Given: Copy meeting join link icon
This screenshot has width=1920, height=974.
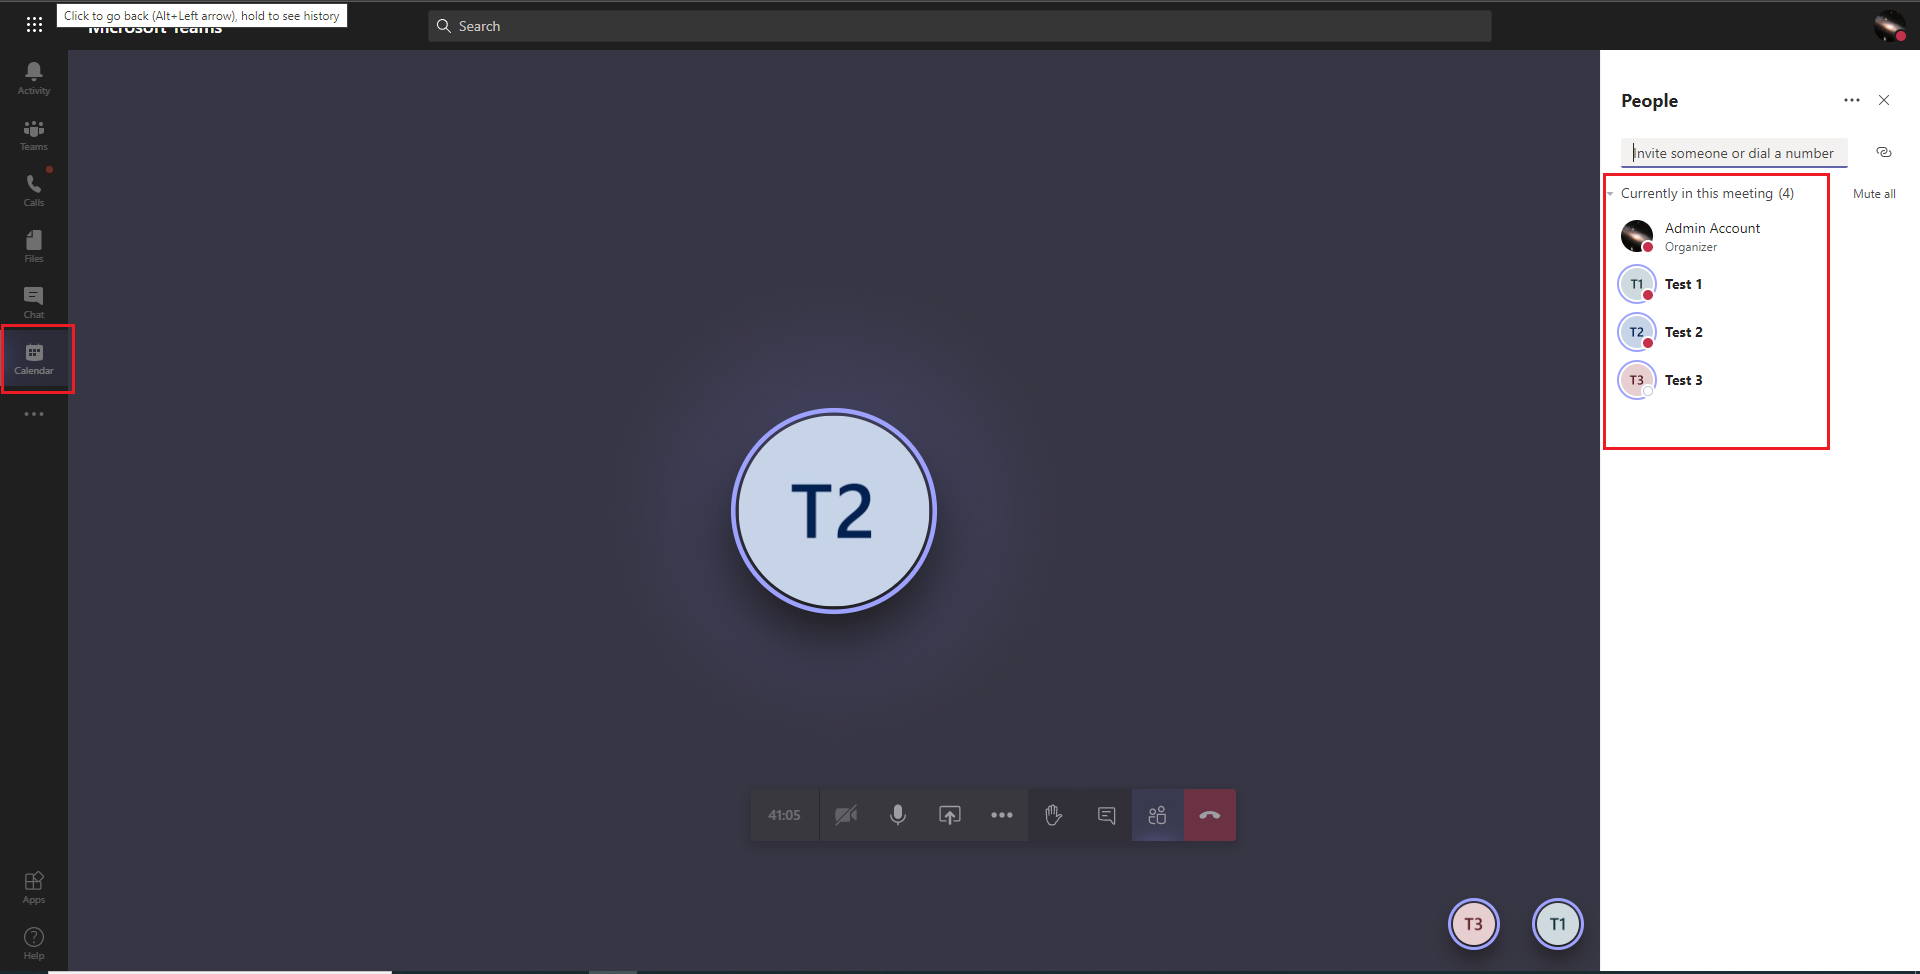Looking at the screenshot, I should click(1884, 152).
